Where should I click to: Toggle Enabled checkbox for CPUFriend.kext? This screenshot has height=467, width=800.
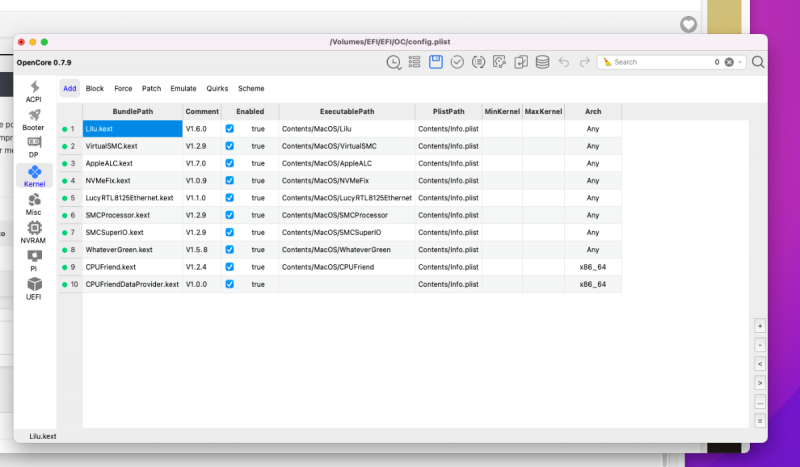click(230, 267)
